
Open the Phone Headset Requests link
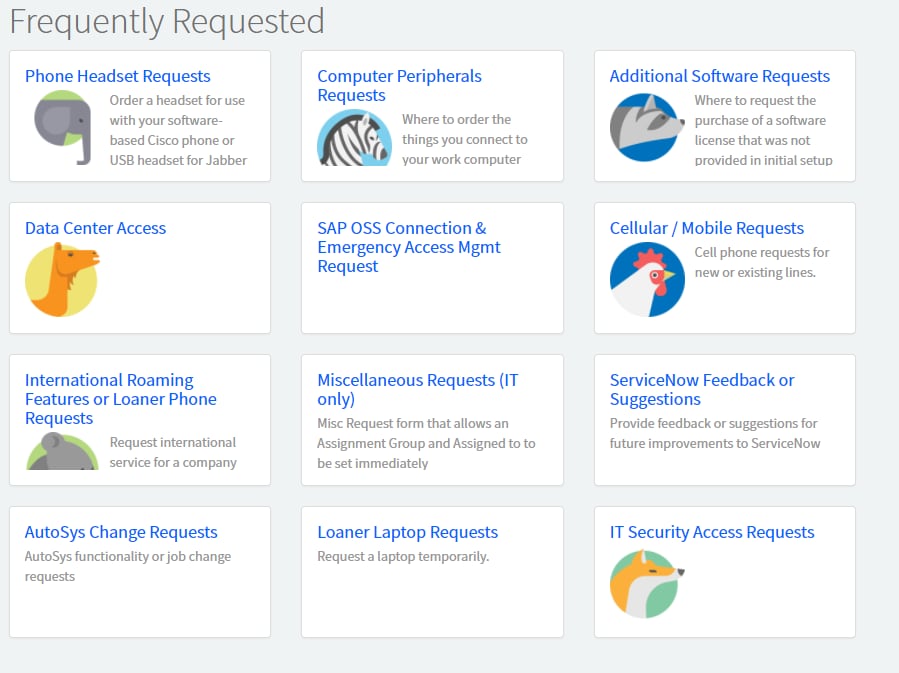[x=118, y=76]
